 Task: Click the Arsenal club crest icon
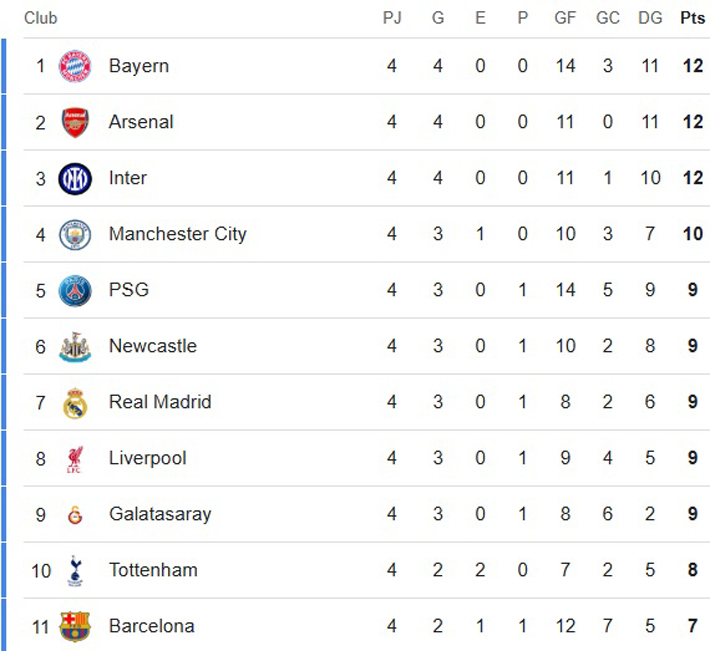(x=75, y=122)
